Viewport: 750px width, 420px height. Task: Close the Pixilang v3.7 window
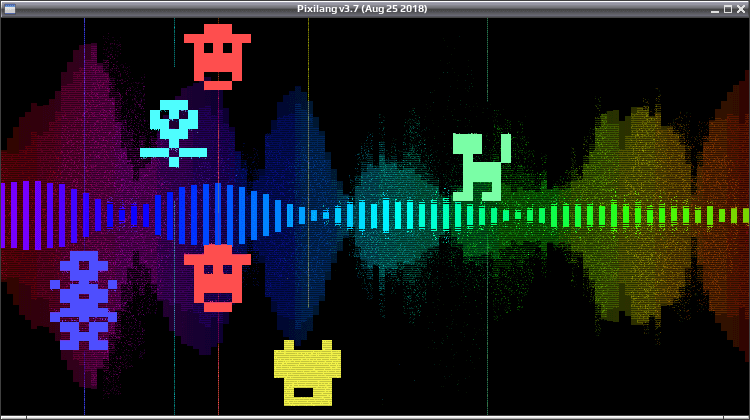pyautogui.click(x=741, y=9)
